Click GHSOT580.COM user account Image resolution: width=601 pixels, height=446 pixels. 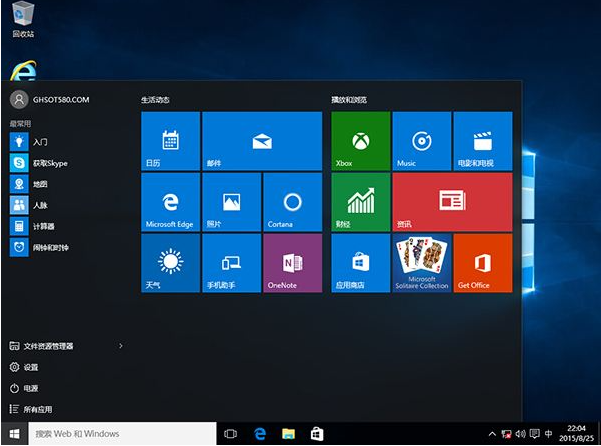[48, 99]
